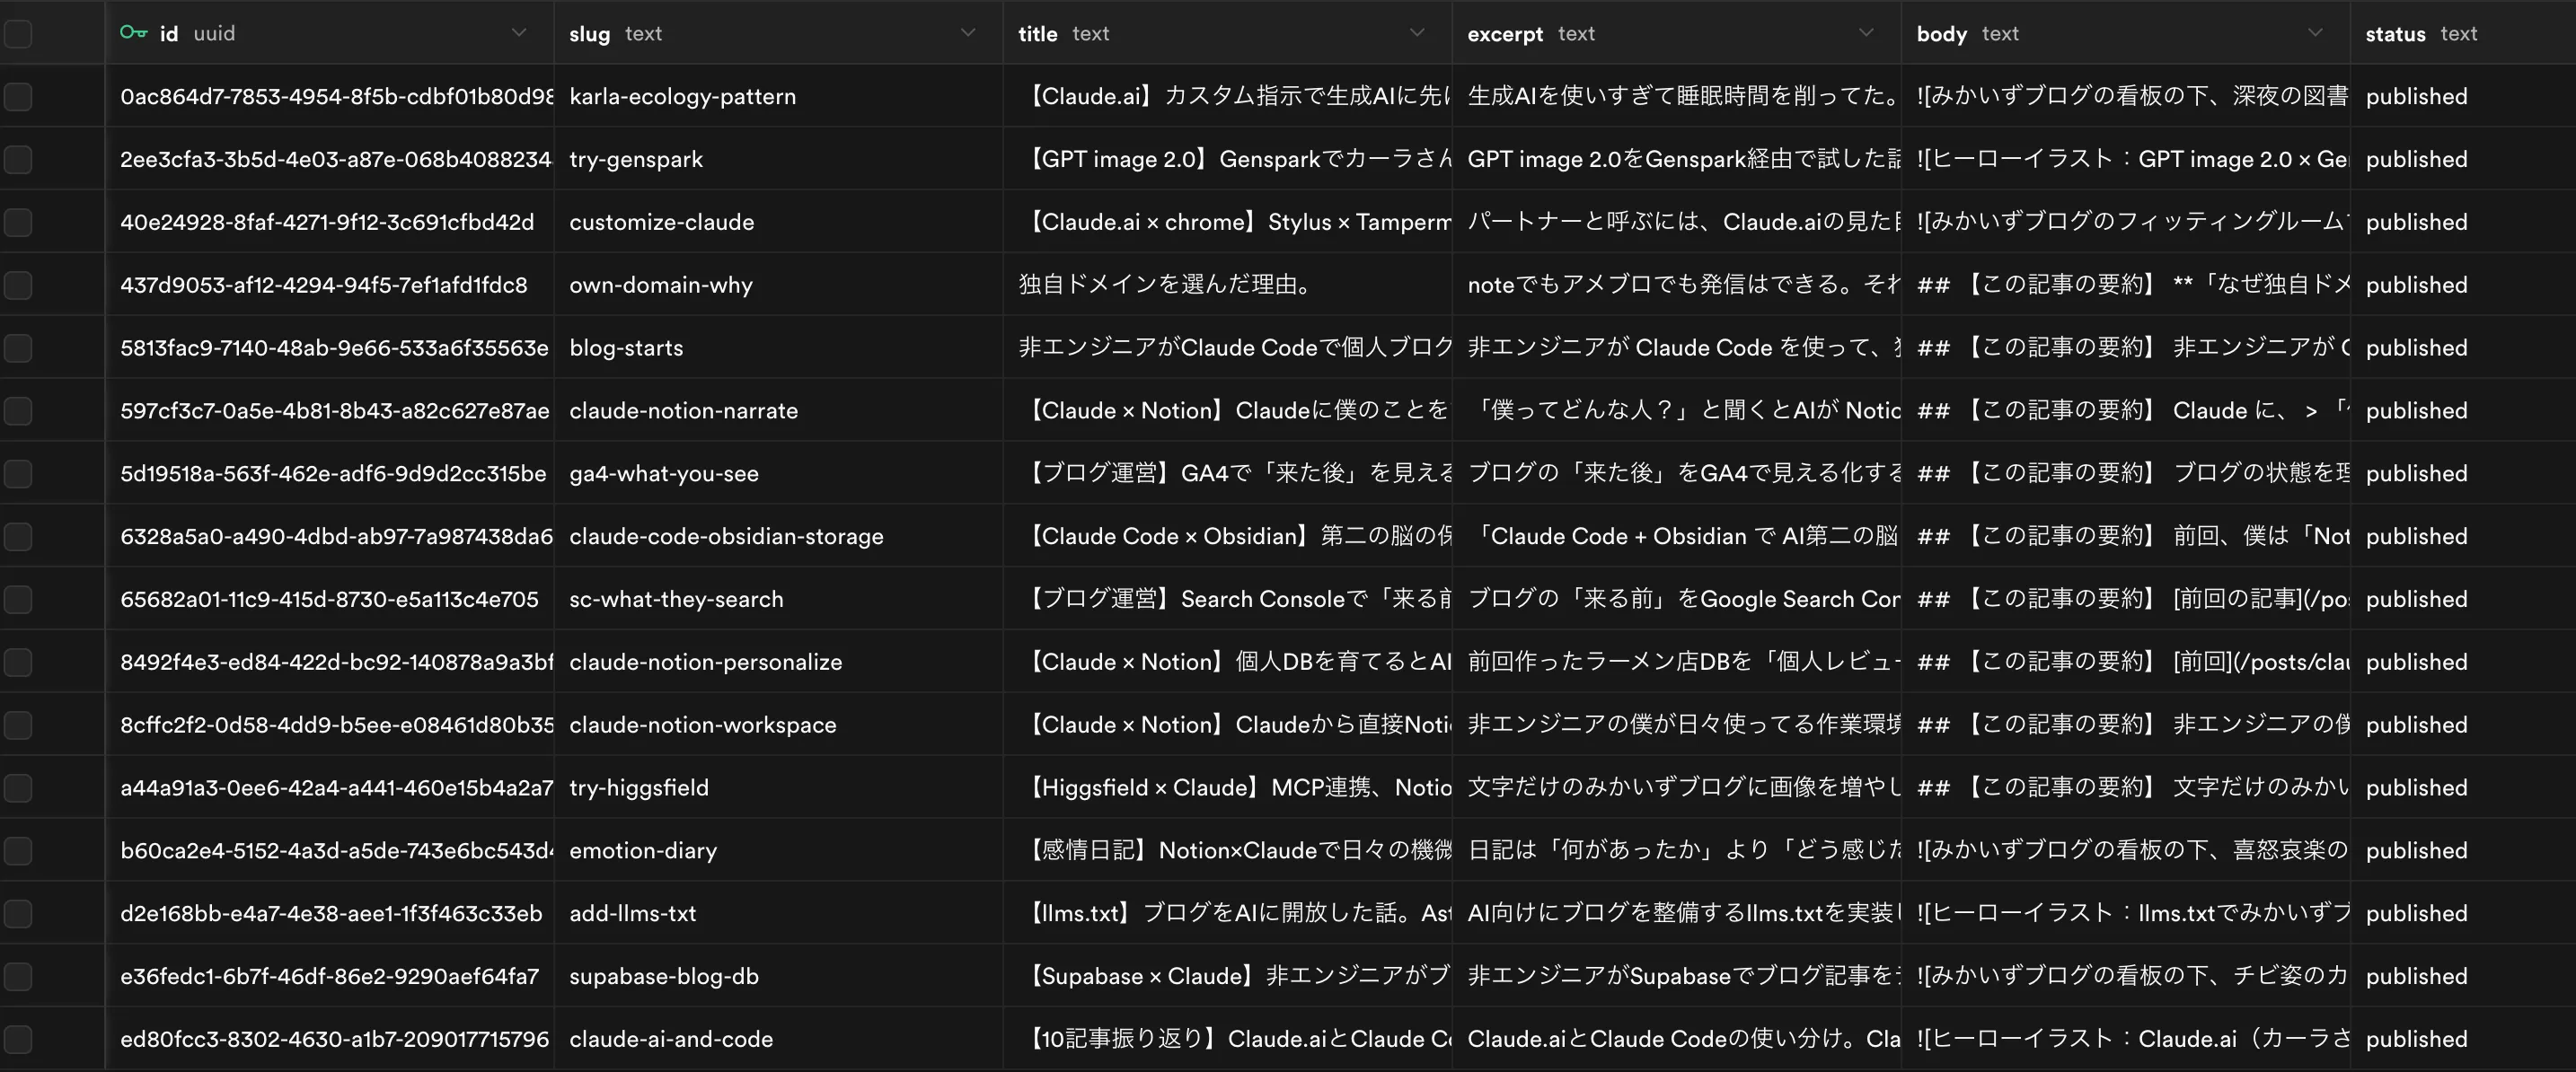2576x1072 pixels.
Task: Check the row for karla-ecology-pattern
Action: pyautogui.click(x=18, y=97)
